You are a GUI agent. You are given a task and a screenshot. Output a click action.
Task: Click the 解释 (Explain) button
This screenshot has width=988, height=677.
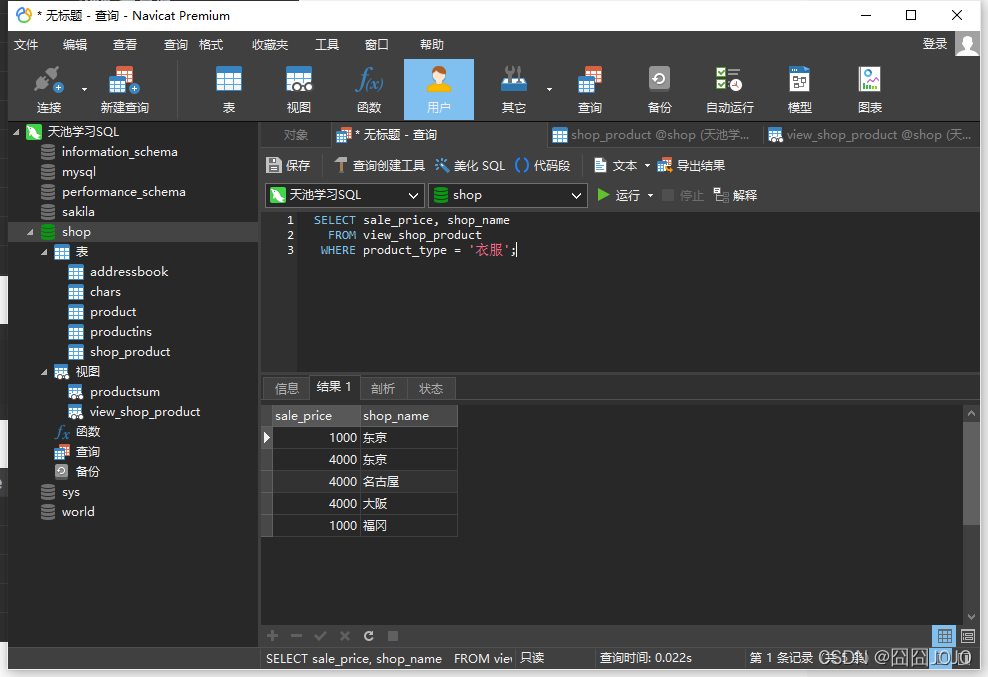(735, 195)
